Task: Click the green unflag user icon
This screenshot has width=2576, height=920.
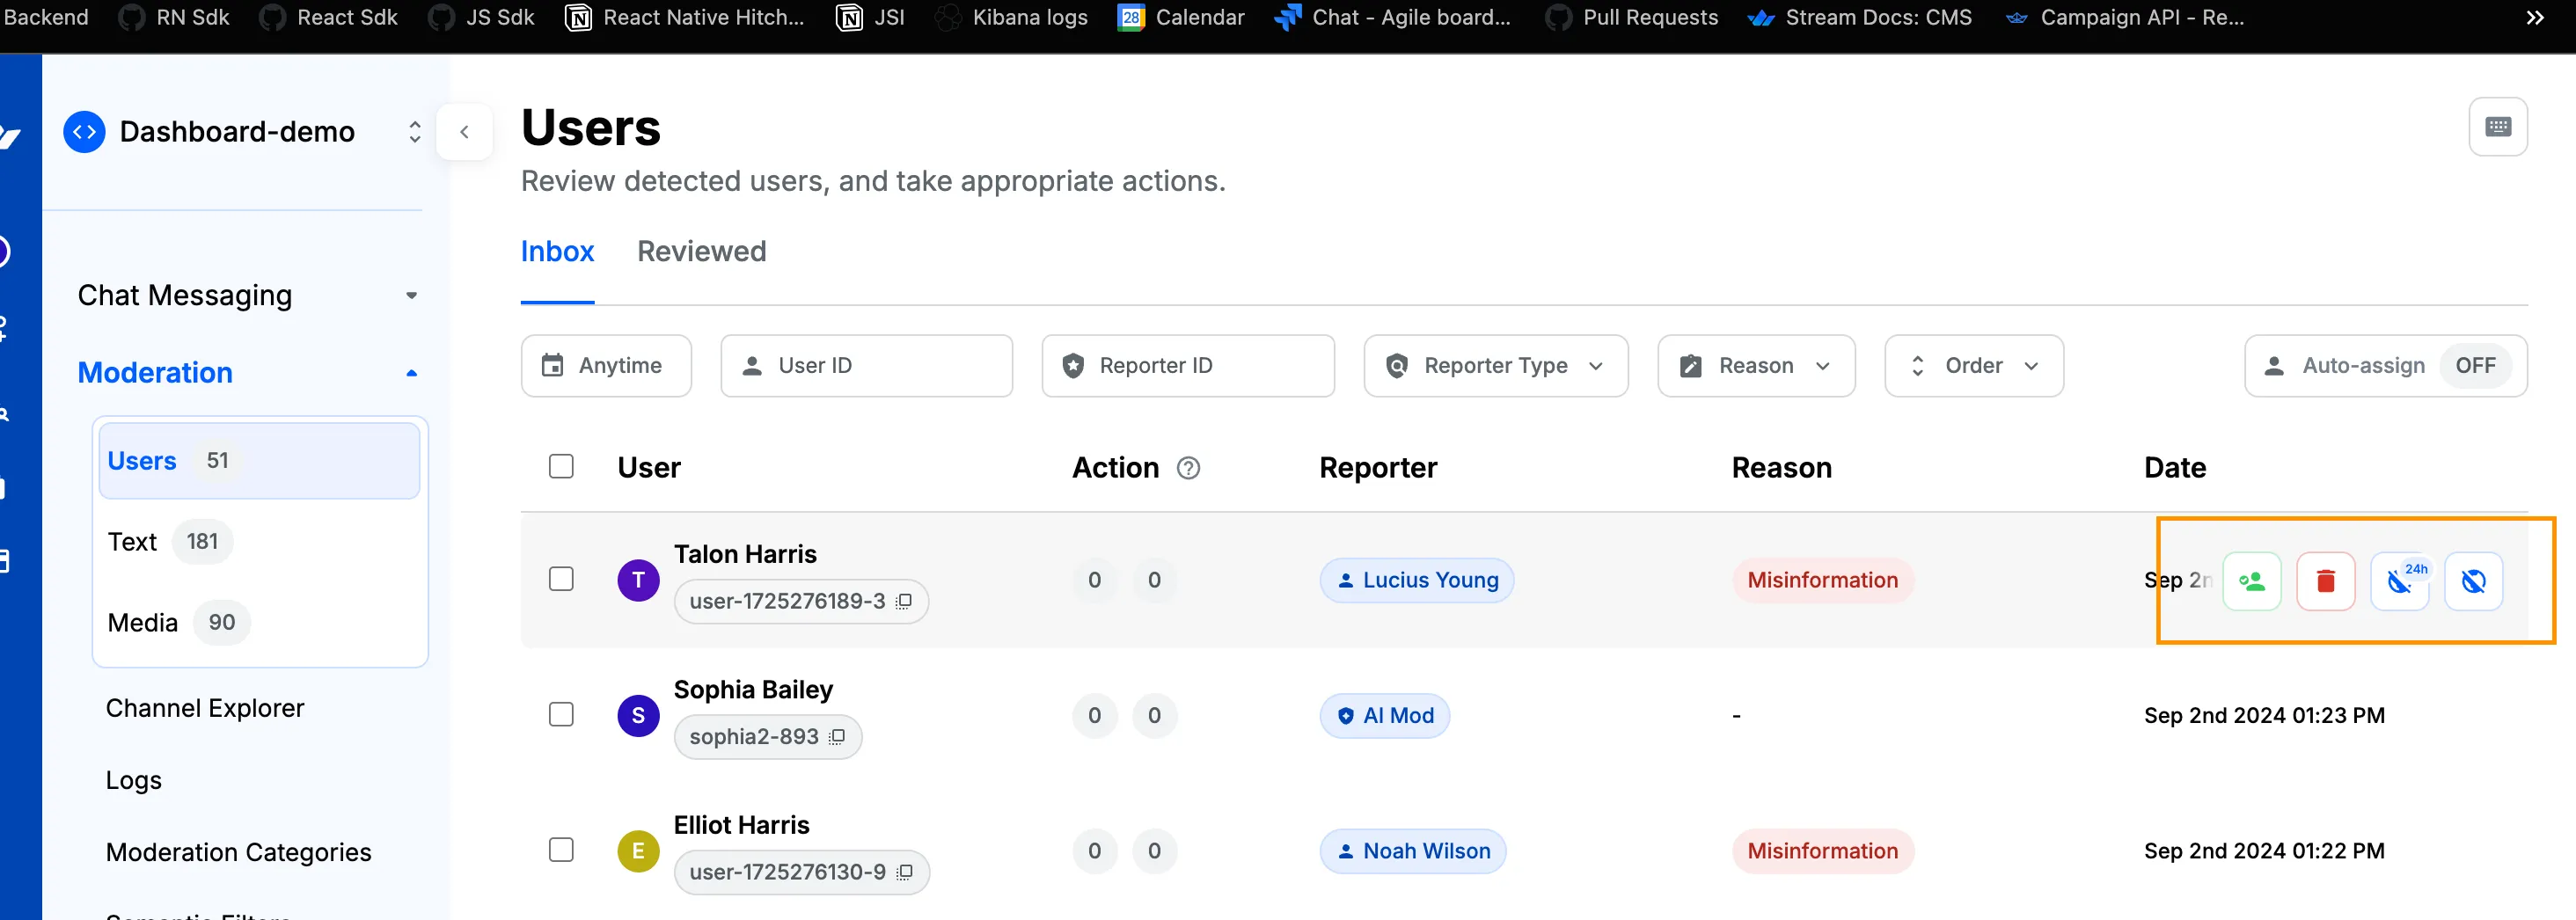Action: click(2251, 581)
